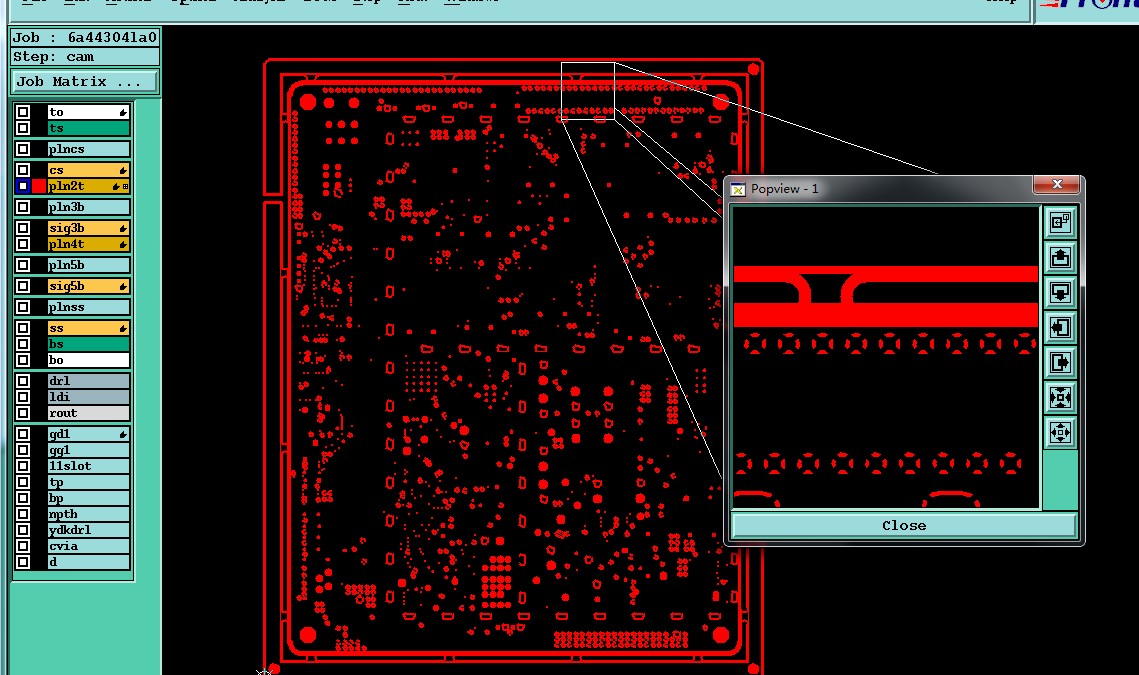Viewport: 1139px width, 675px height.
Task: Select the 'plnss' layer name
Action: 89,307
